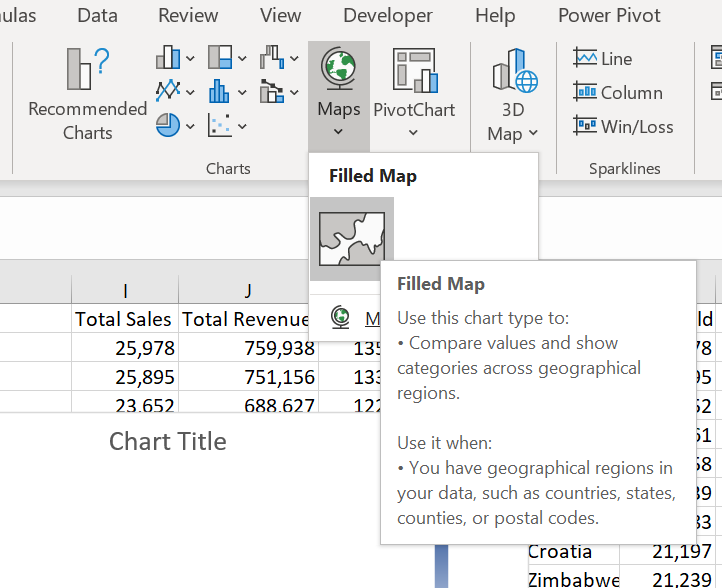Insert a Line sparkline

[x=603, y=59]
